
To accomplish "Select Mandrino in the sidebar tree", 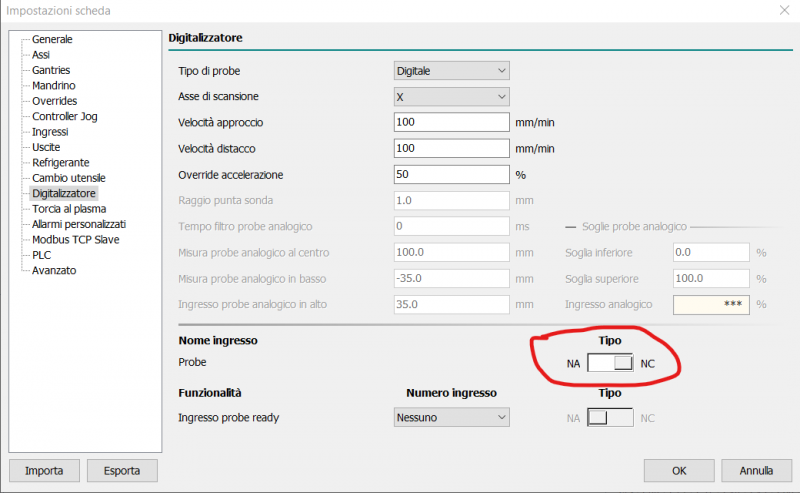I will (54, 86).
